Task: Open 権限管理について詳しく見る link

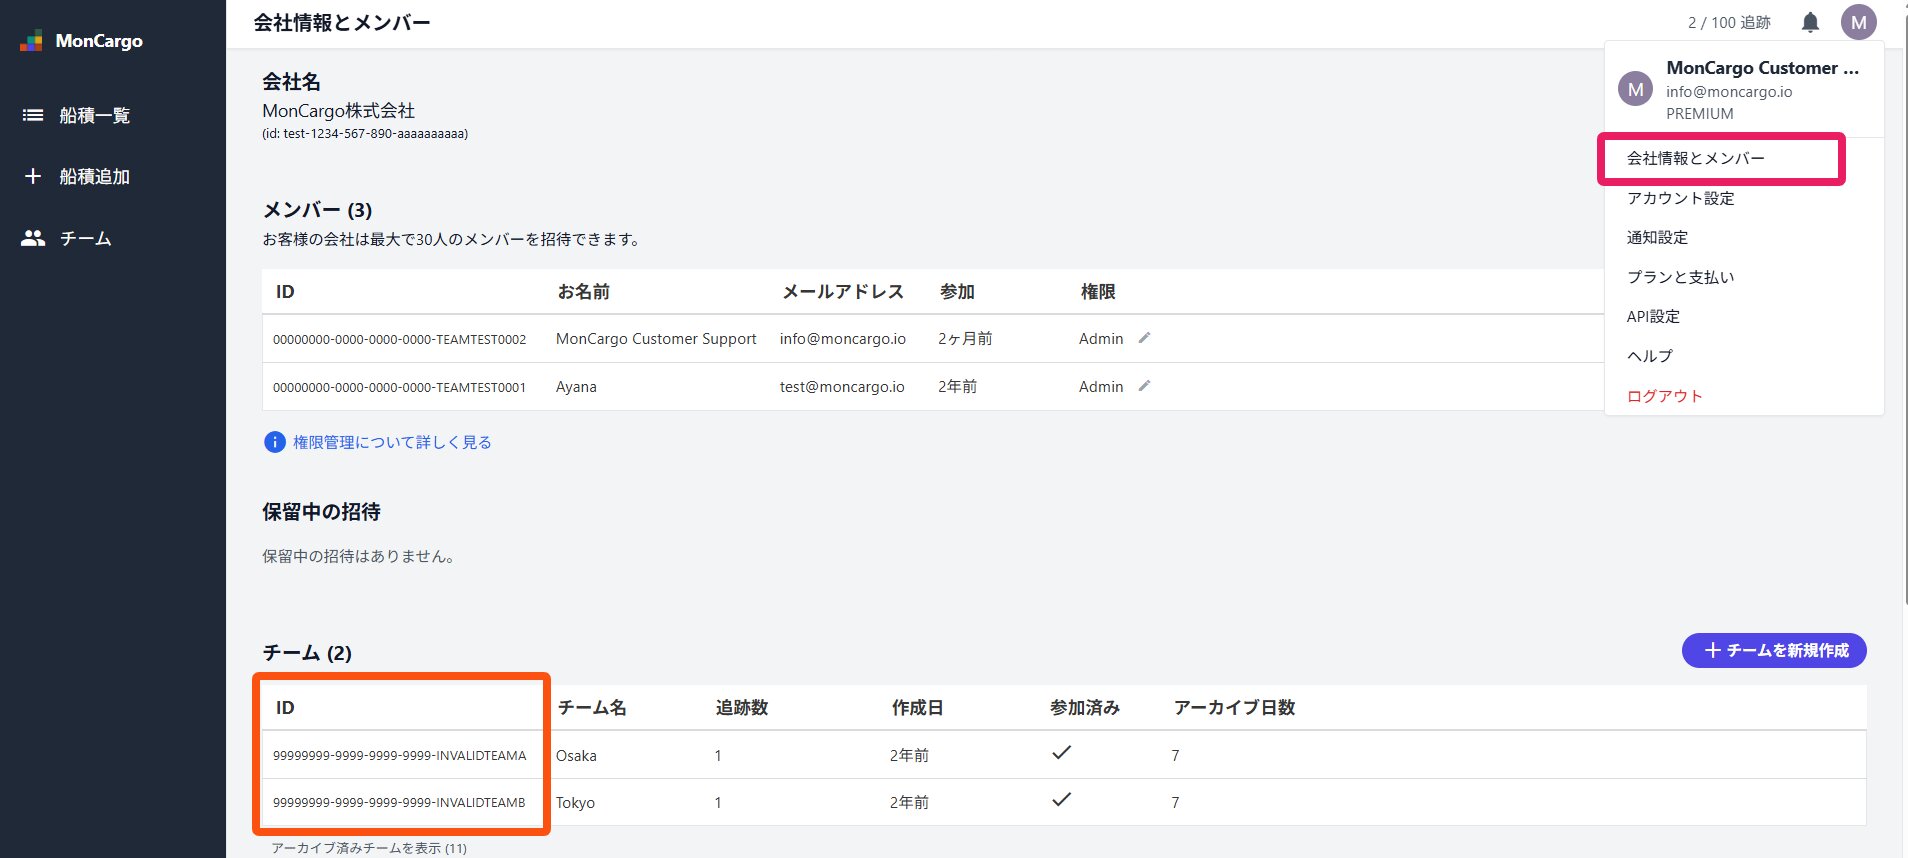Action: [x=391, y=442]
